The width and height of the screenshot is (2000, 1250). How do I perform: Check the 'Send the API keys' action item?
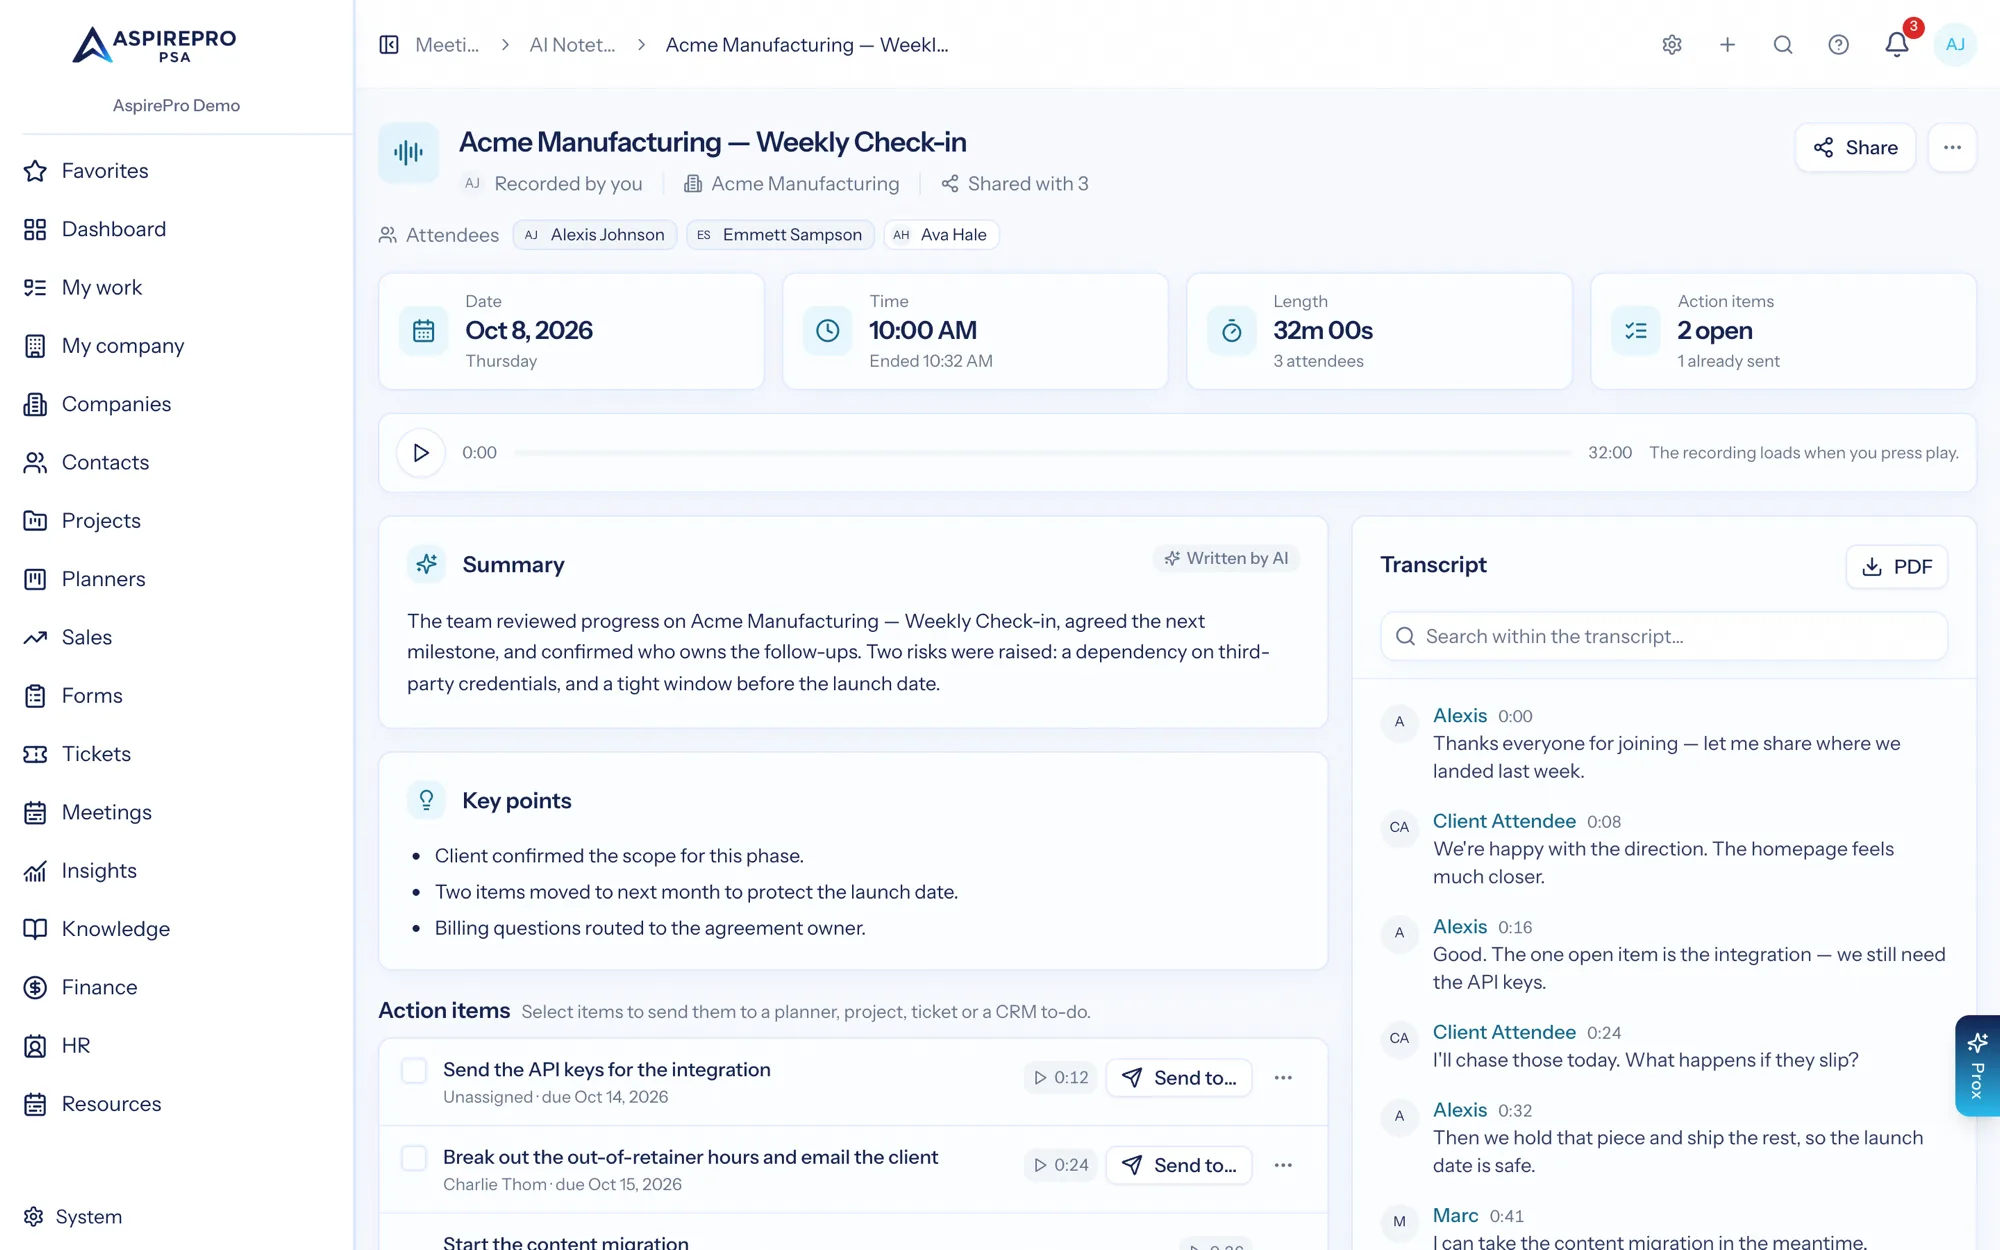[414, 1071]
